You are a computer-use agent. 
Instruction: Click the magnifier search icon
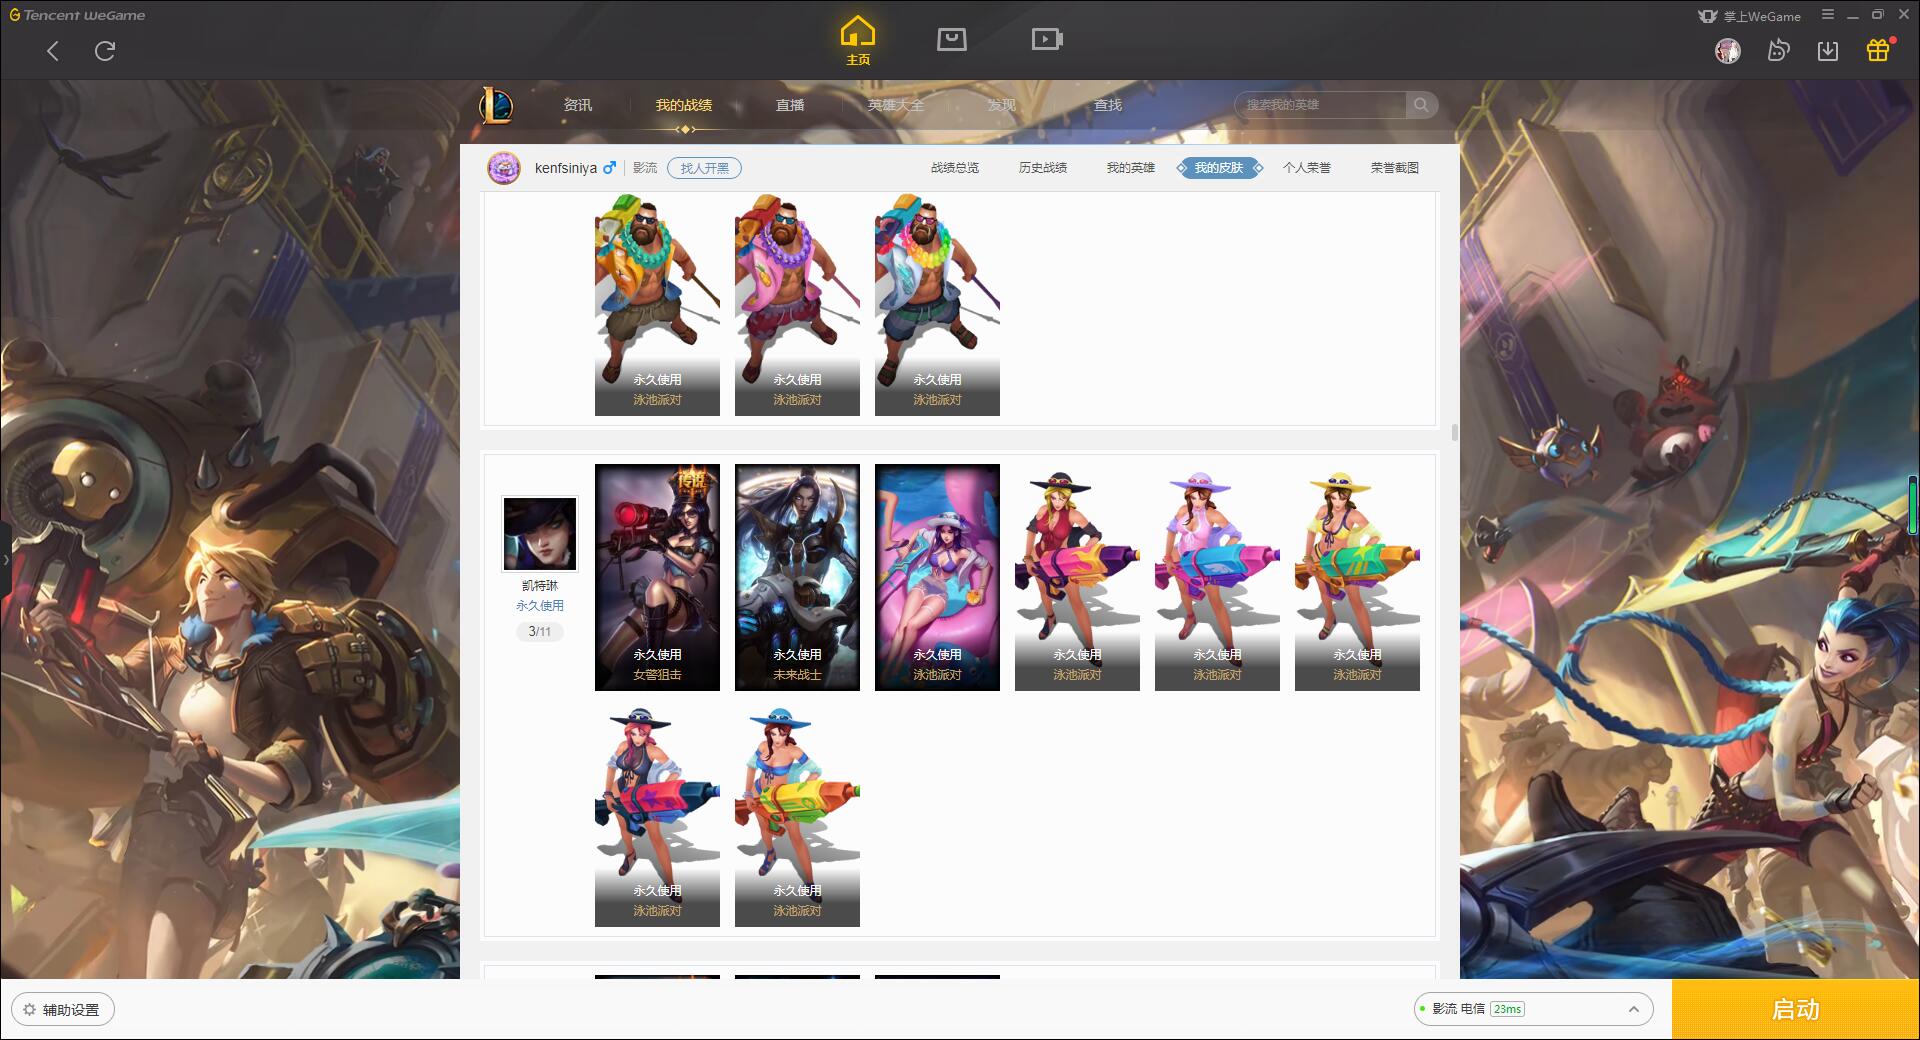(1421, 104)
